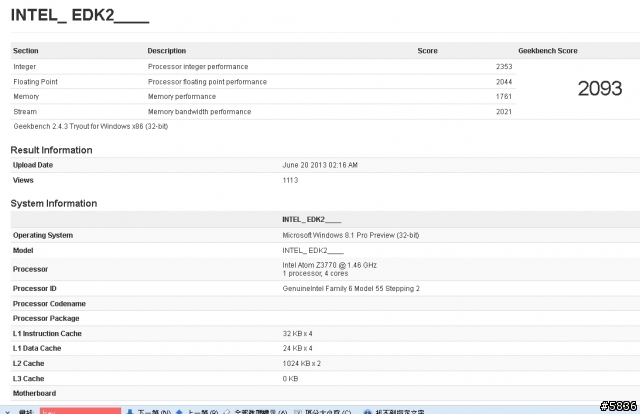Click the red find bar input field
640x414 pixels.
coord(80,411)
